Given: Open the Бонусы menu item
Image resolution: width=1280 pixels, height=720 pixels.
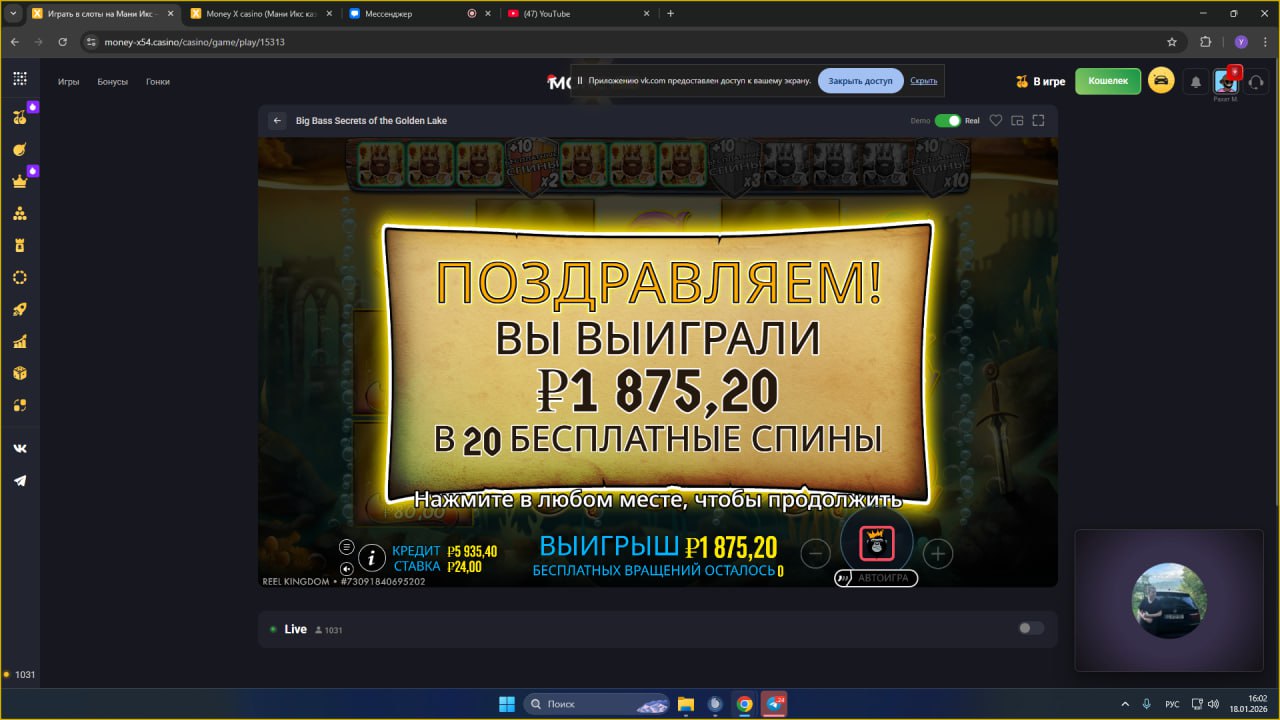Looking at the screenshot, I should click(112, 82).
